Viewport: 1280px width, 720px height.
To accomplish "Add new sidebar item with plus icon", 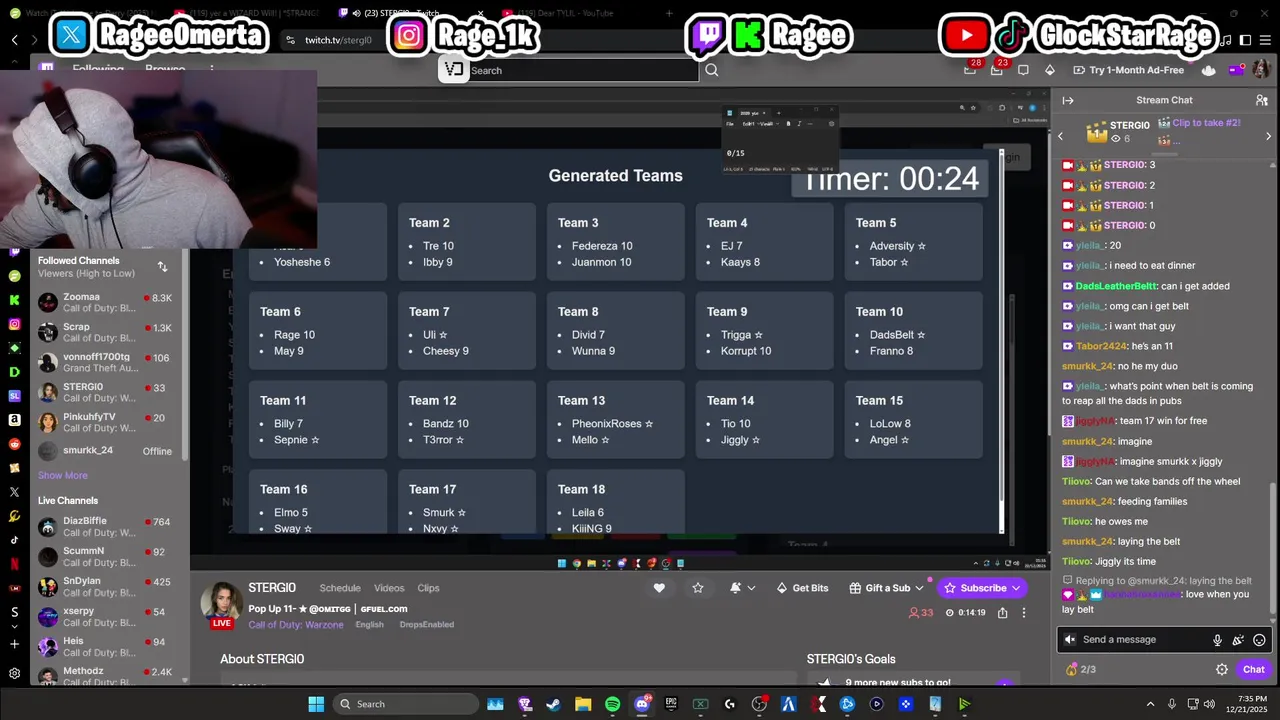I will tap(14, 644).
